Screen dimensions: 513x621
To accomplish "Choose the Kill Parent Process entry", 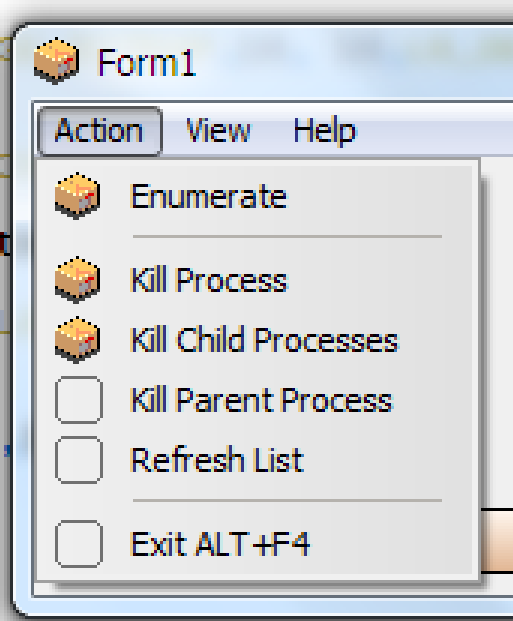I will [255, 400].
